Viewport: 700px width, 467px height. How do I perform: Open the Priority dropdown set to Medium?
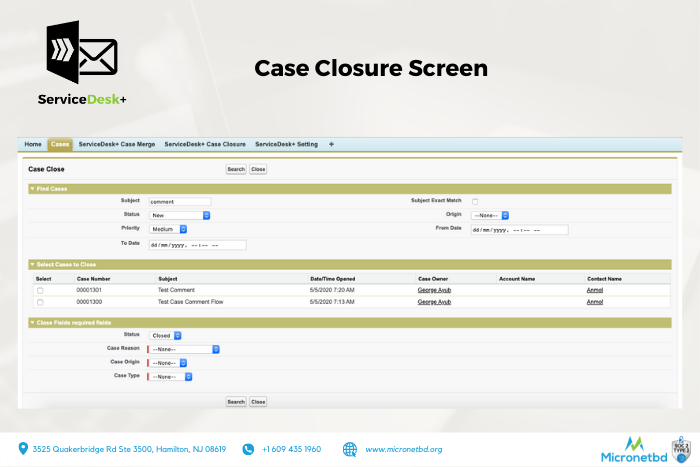168,229
